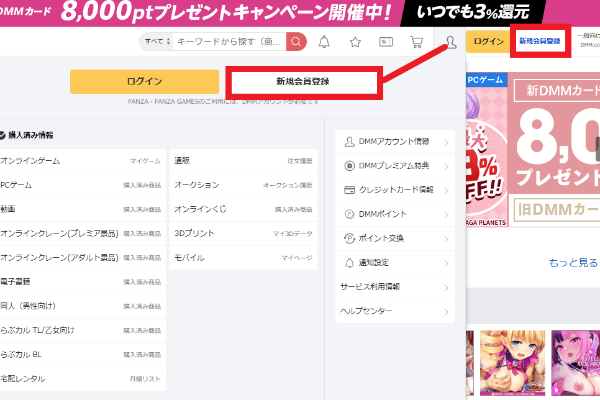Expand the DMMアカウント情報 chevron
600x400 pixels.
[446, 142]
